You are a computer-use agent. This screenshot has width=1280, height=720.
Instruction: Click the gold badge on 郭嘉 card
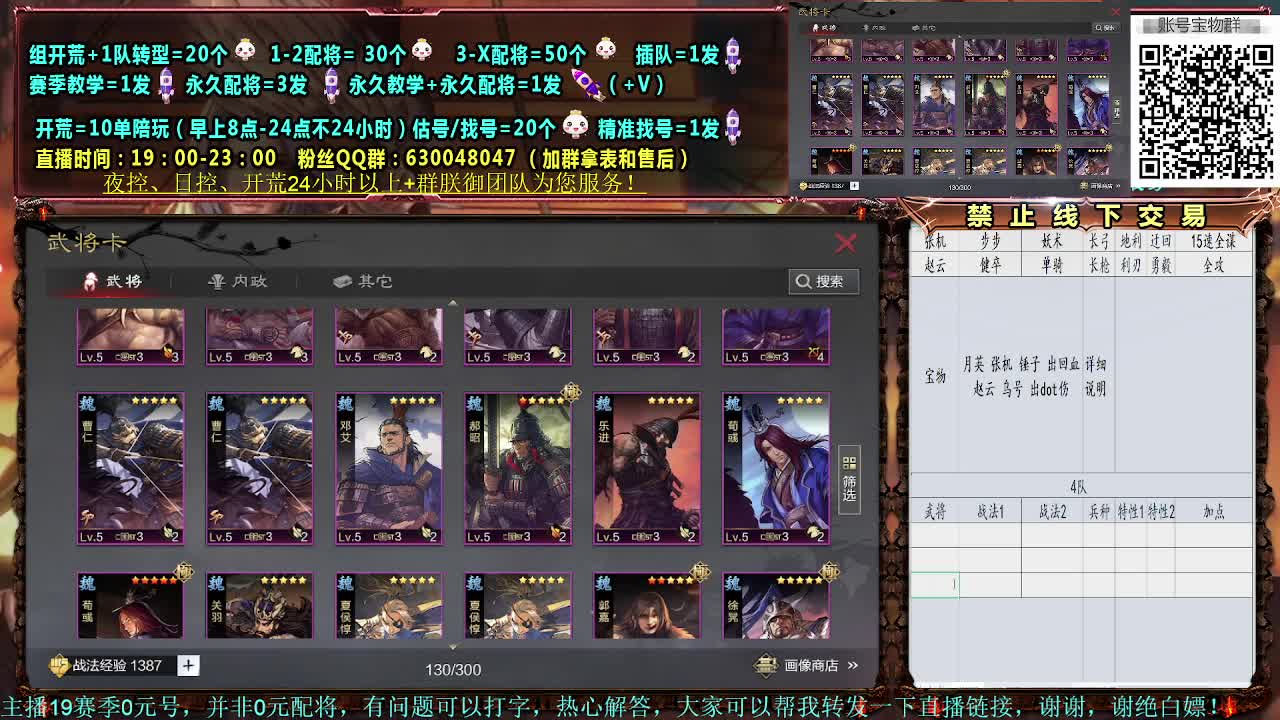(700, 572)
